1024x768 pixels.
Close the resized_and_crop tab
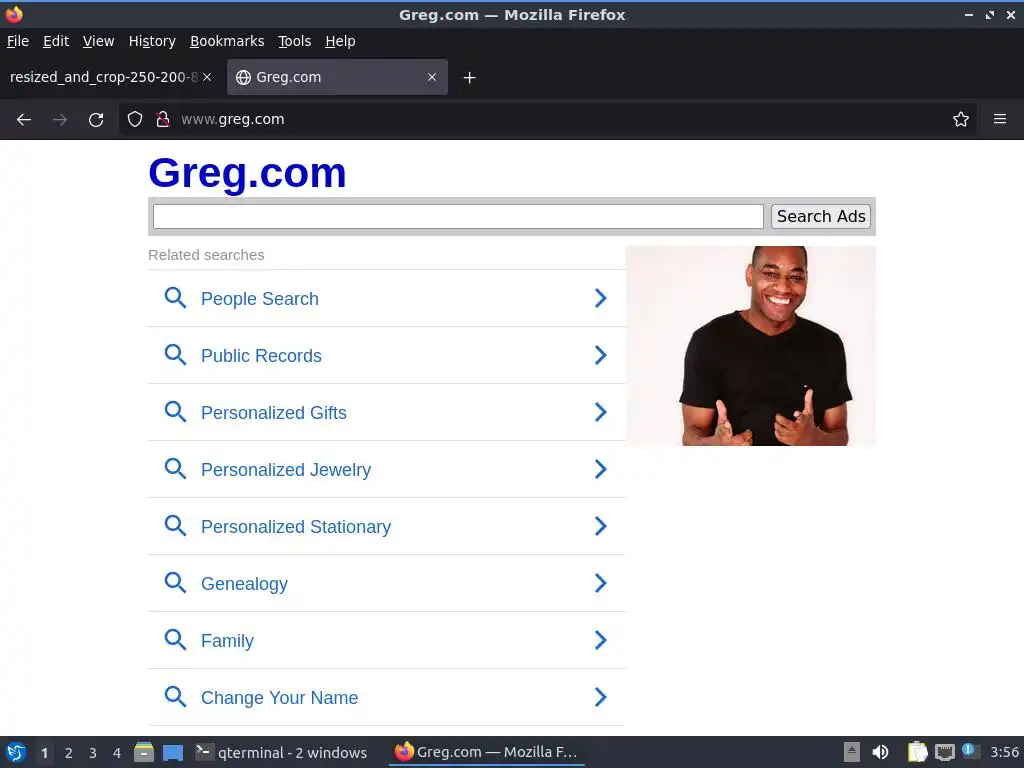click(207, 77)
